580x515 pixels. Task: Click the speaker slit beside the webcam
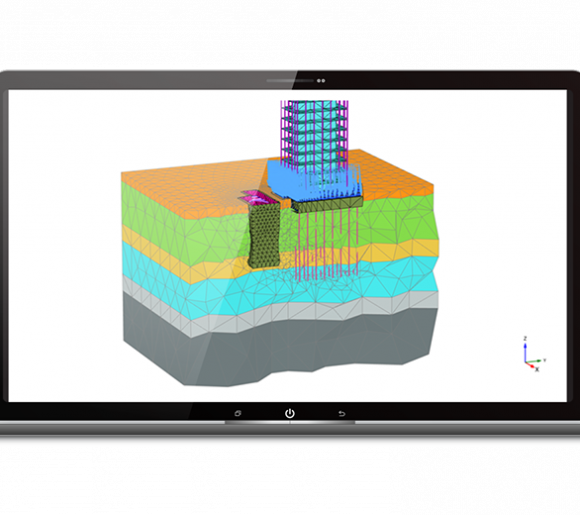290,81
